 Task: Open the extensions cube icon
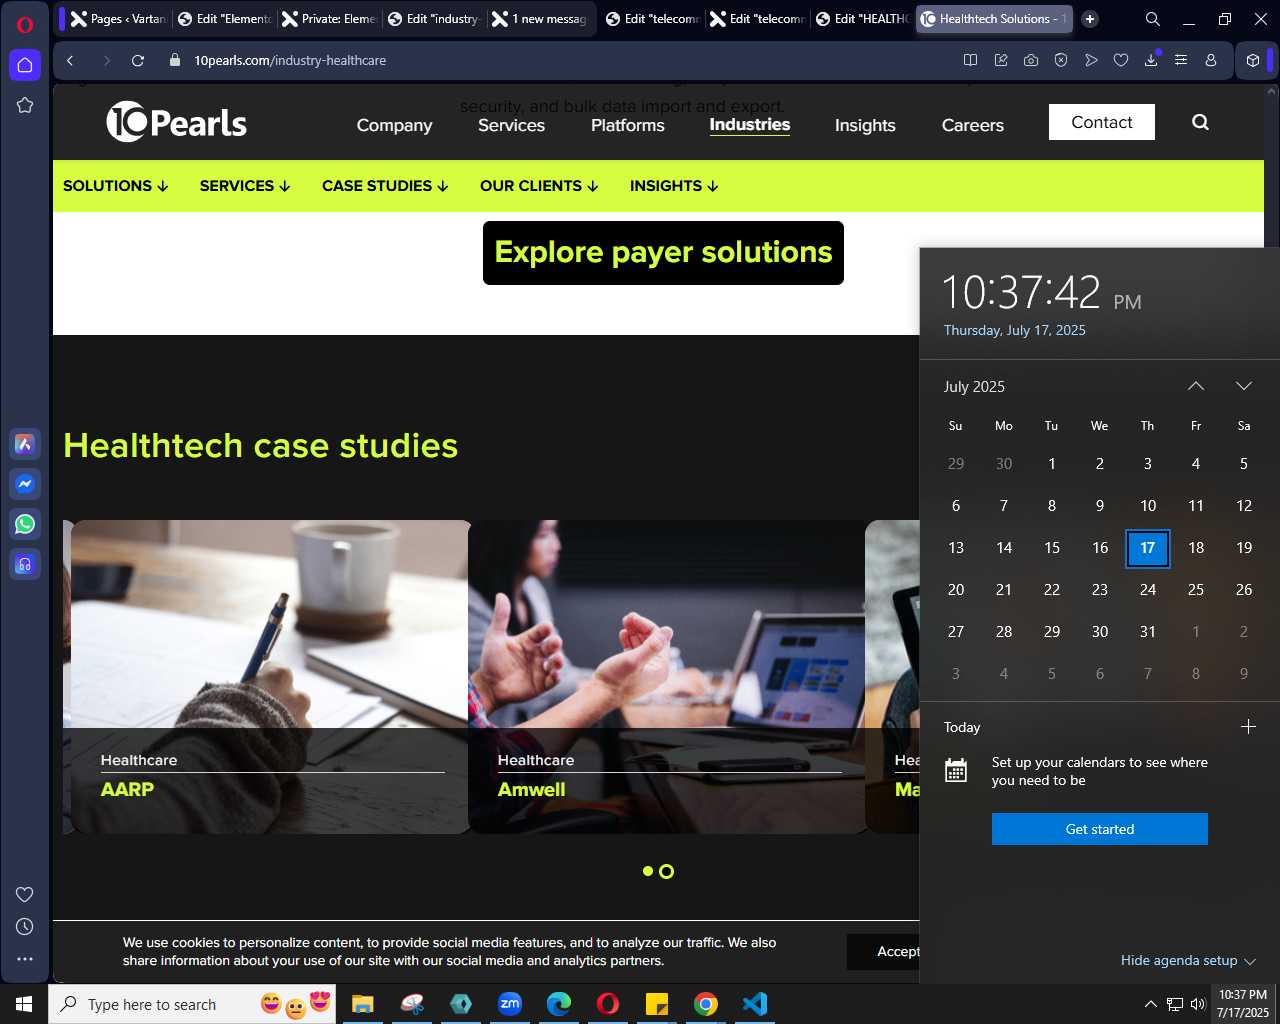1253,60
